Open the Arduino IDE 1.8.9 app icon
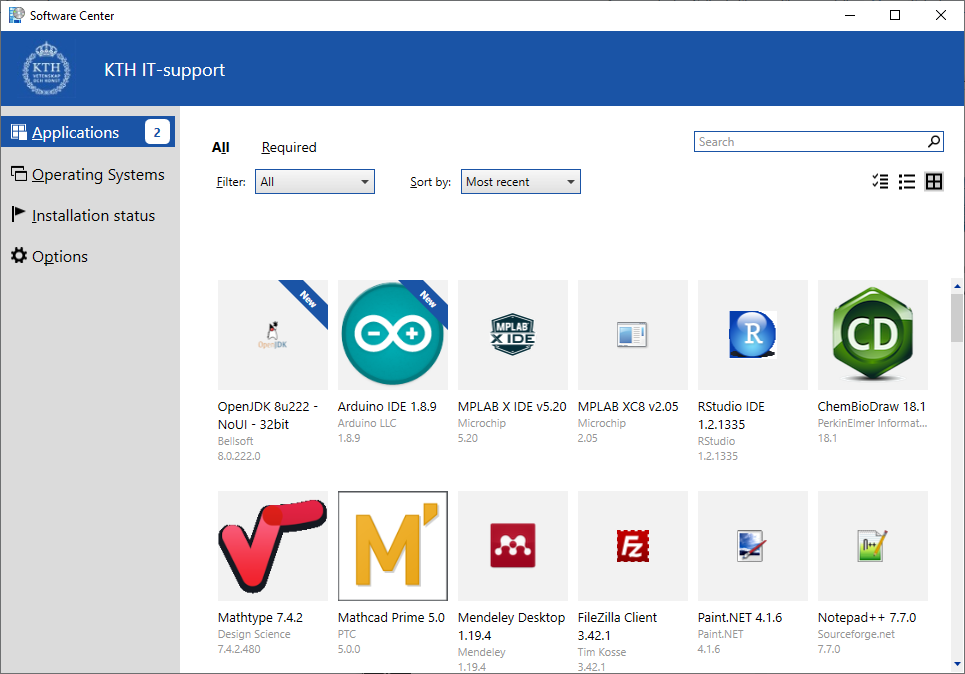This screenshot has width=965, height=674. click(x=392, y=334)
